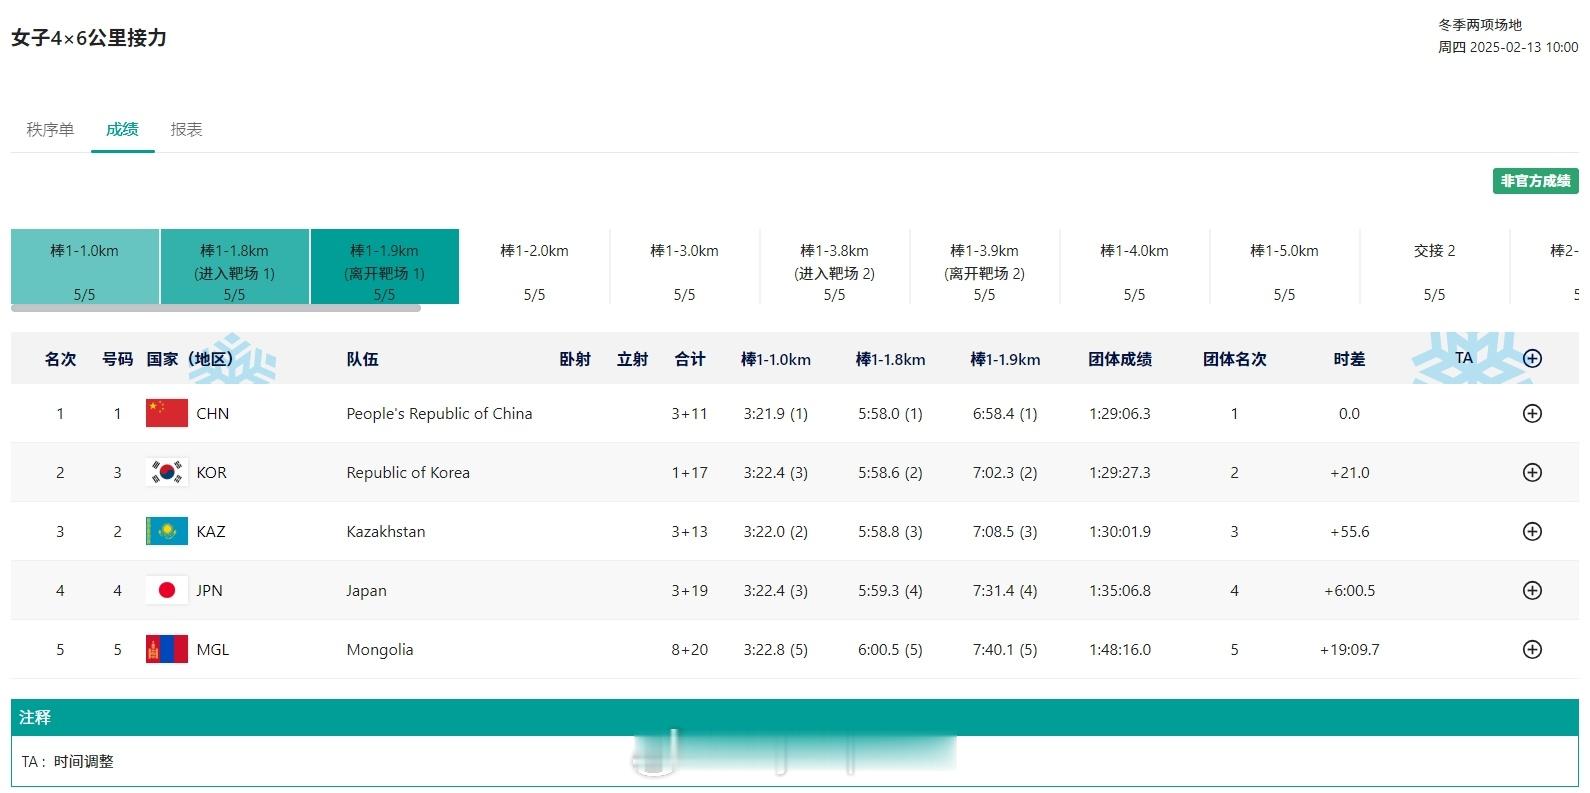The height and width of the screenshot is (793, 1590).
Task: Click the MGL country code
Action: click(212, 649)
